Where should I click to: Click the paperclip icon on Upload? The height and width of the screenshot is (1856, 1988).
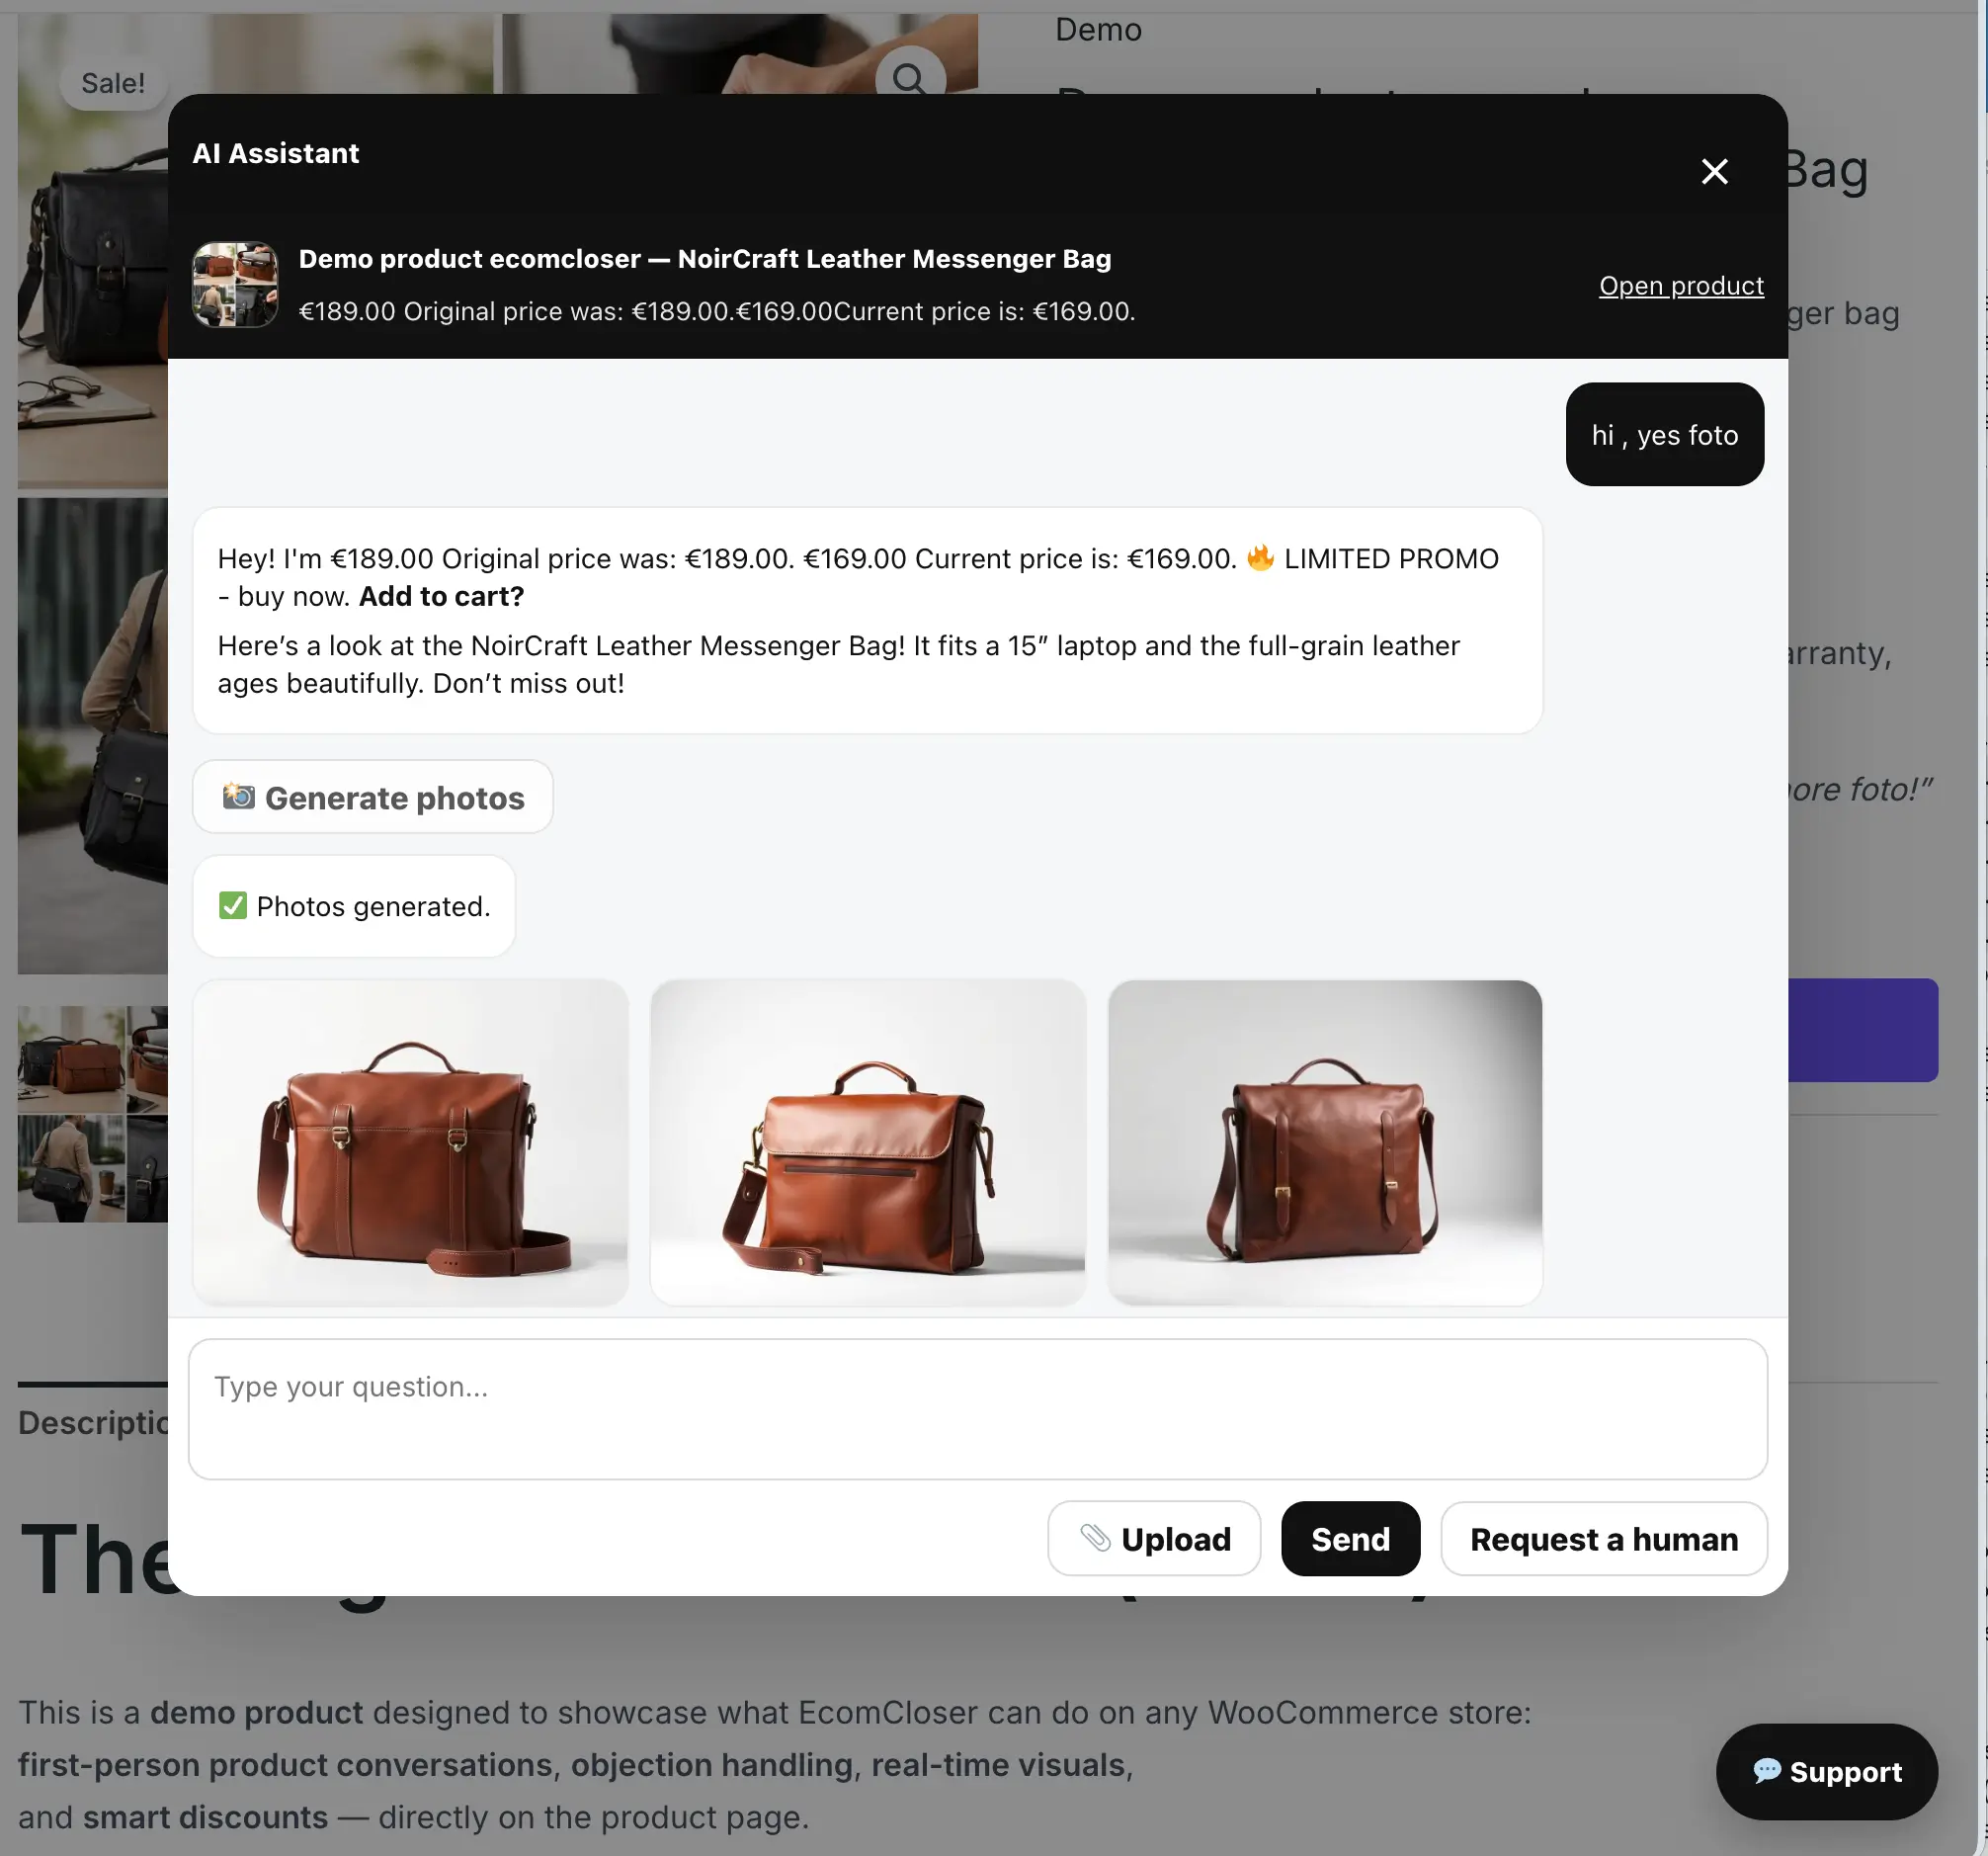tap(1095, 1538)
